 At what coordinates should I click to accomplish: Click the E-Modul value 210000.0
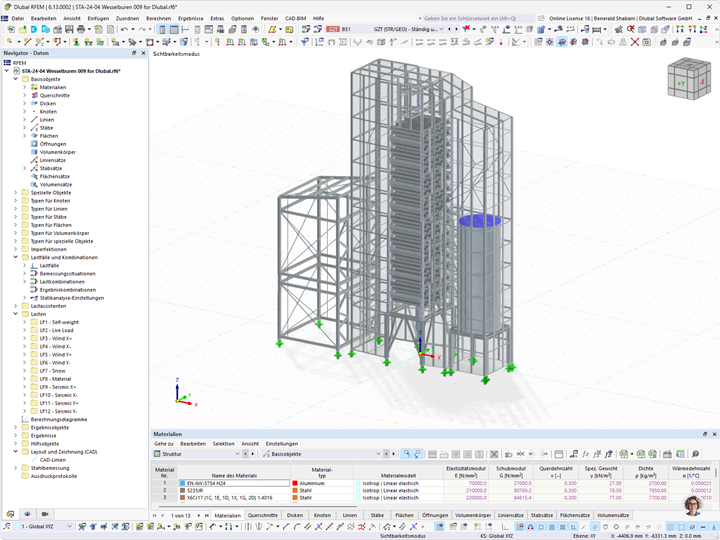pyautogui.click(x=476, y=491)
